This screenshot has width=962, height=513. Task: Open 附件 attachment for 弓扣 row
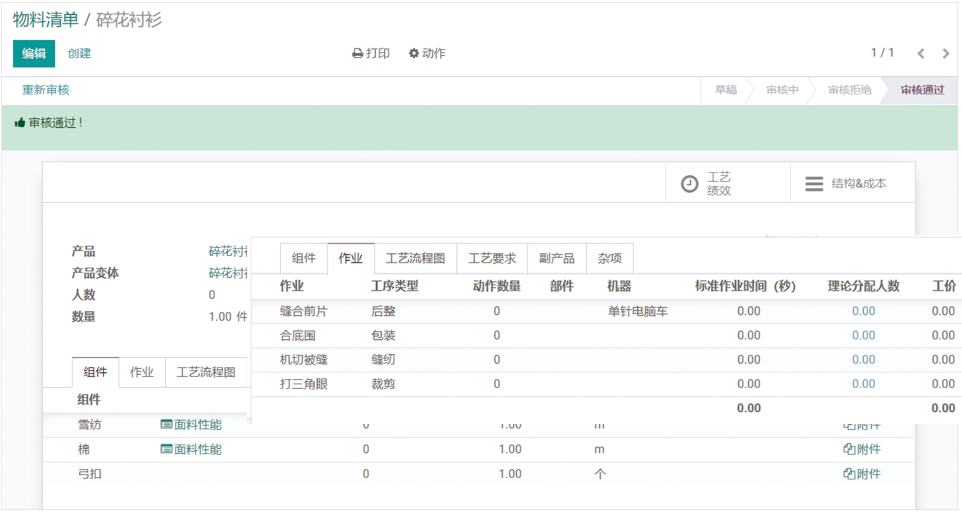click(x=862, y=474)
